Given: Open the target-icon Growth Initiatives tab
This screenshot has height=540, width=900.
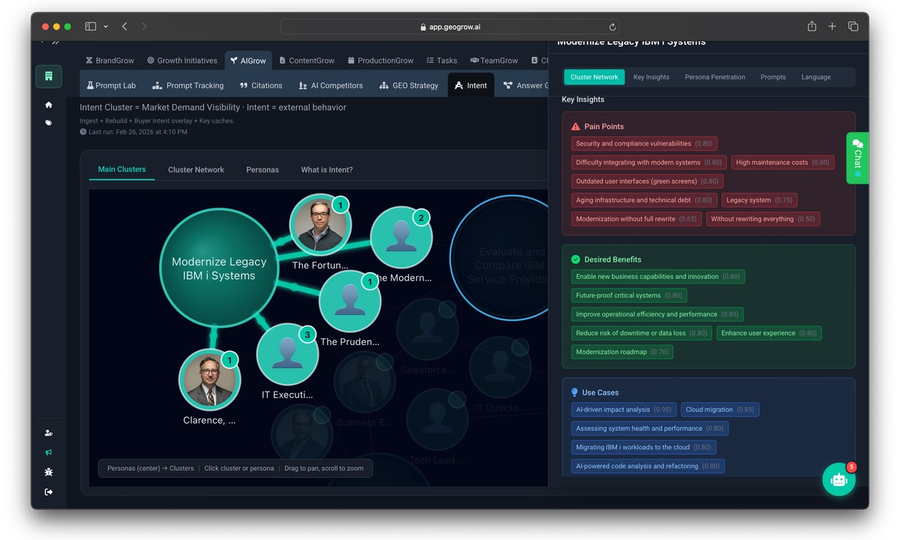Looking at the screenshot, I should point(182,60).
